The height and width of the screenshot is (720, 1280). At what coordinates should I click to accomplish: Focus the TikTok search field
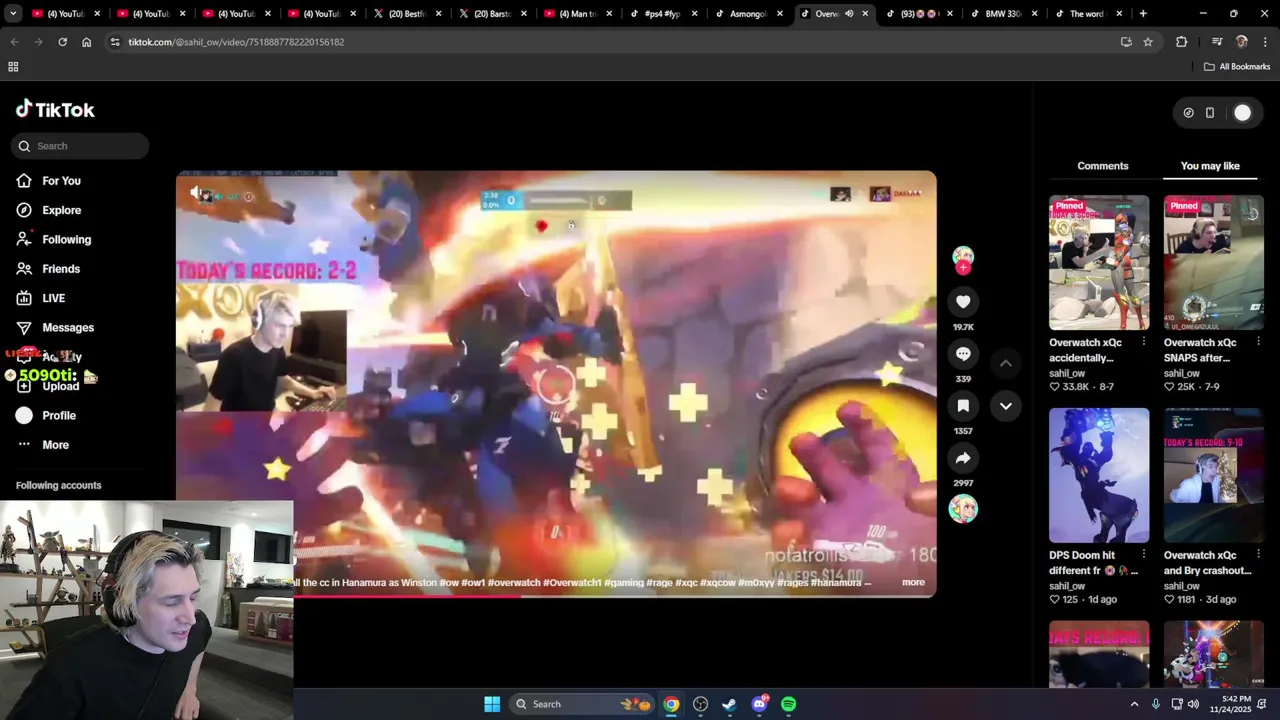tap(81, 146)
